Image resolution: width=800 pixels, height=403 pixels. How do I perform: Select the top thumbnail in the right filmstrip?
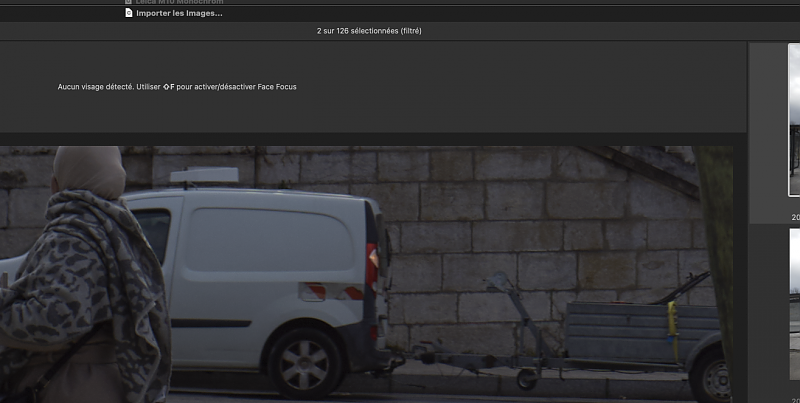point(794,120)
